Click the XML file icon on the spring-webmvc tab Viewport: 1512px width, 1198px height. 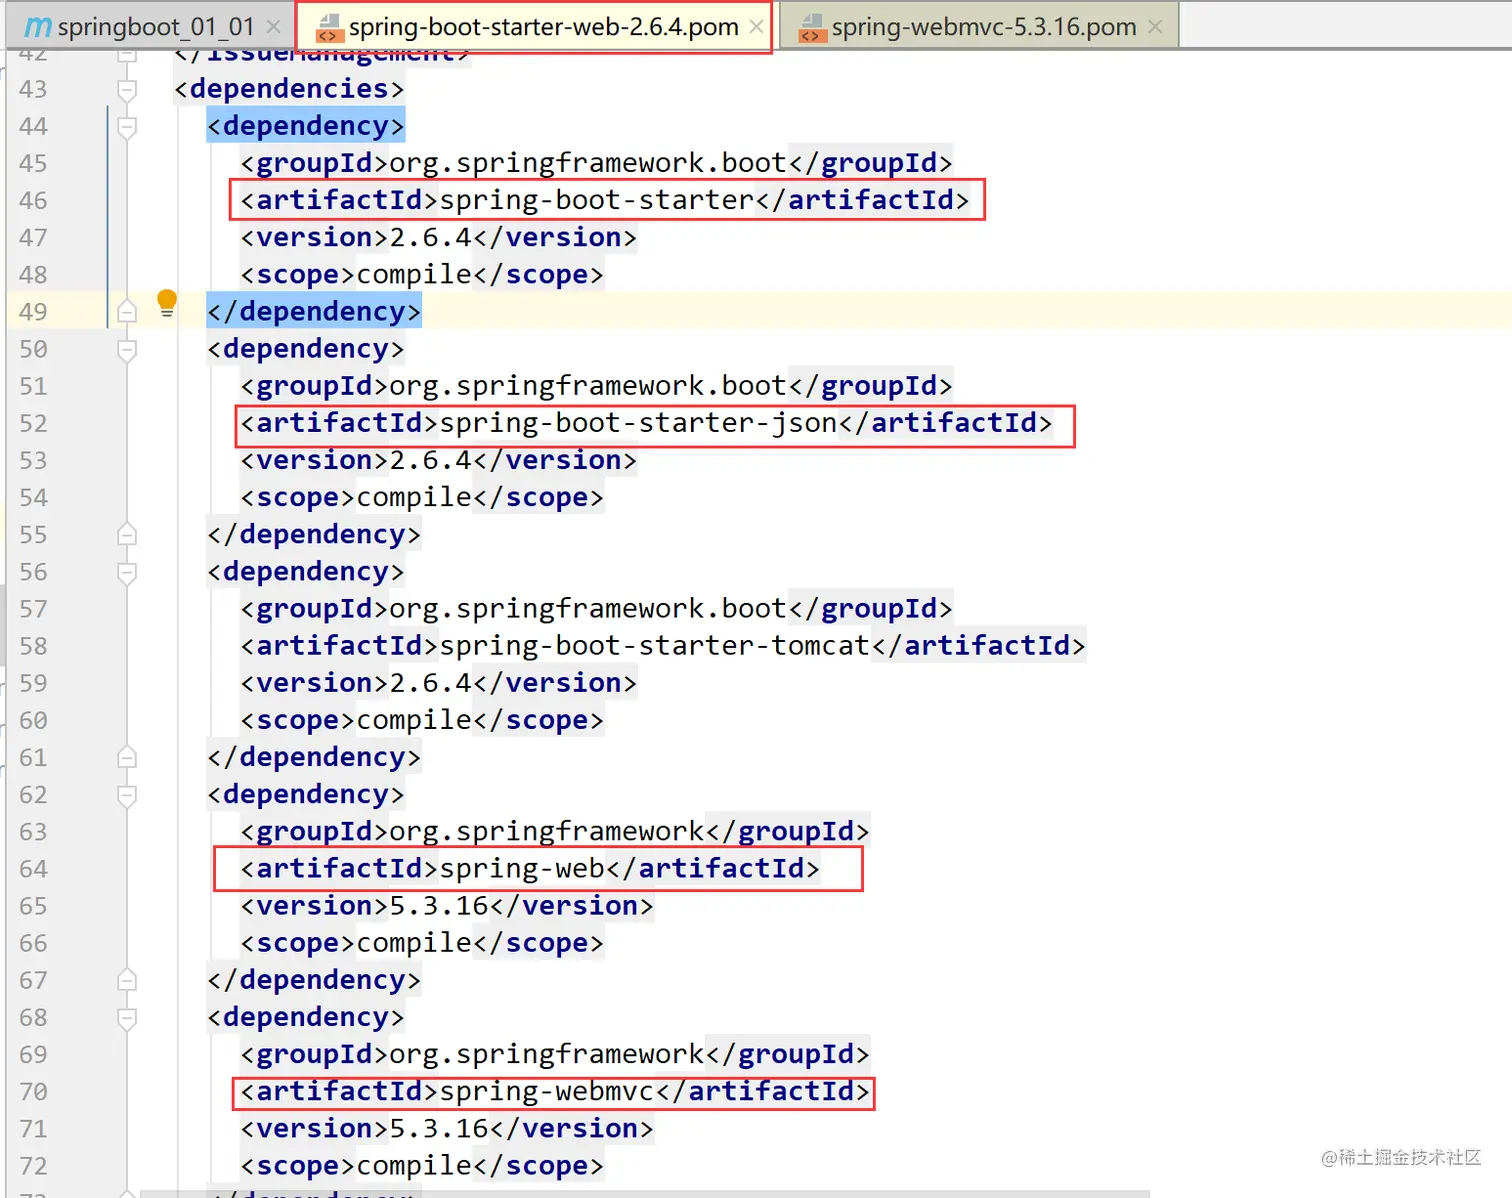[x=811, y=28]
